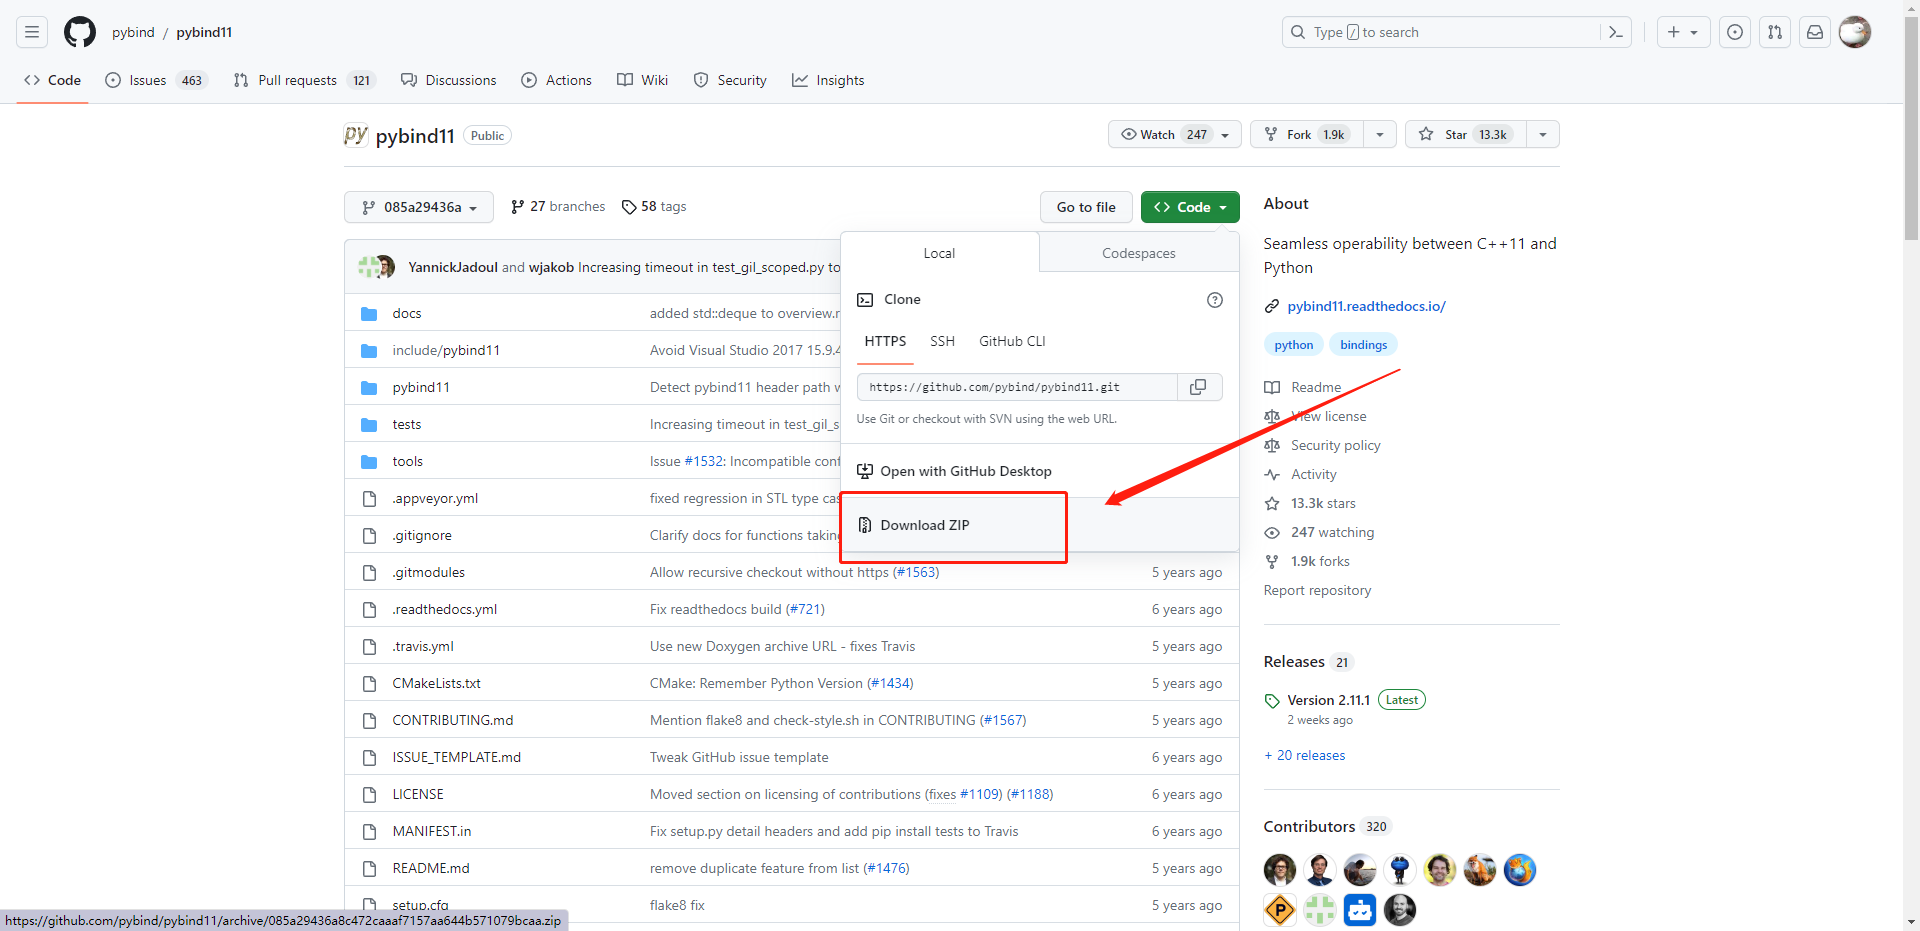Click the python topic tag
1920x931 pixels.
1294,345
